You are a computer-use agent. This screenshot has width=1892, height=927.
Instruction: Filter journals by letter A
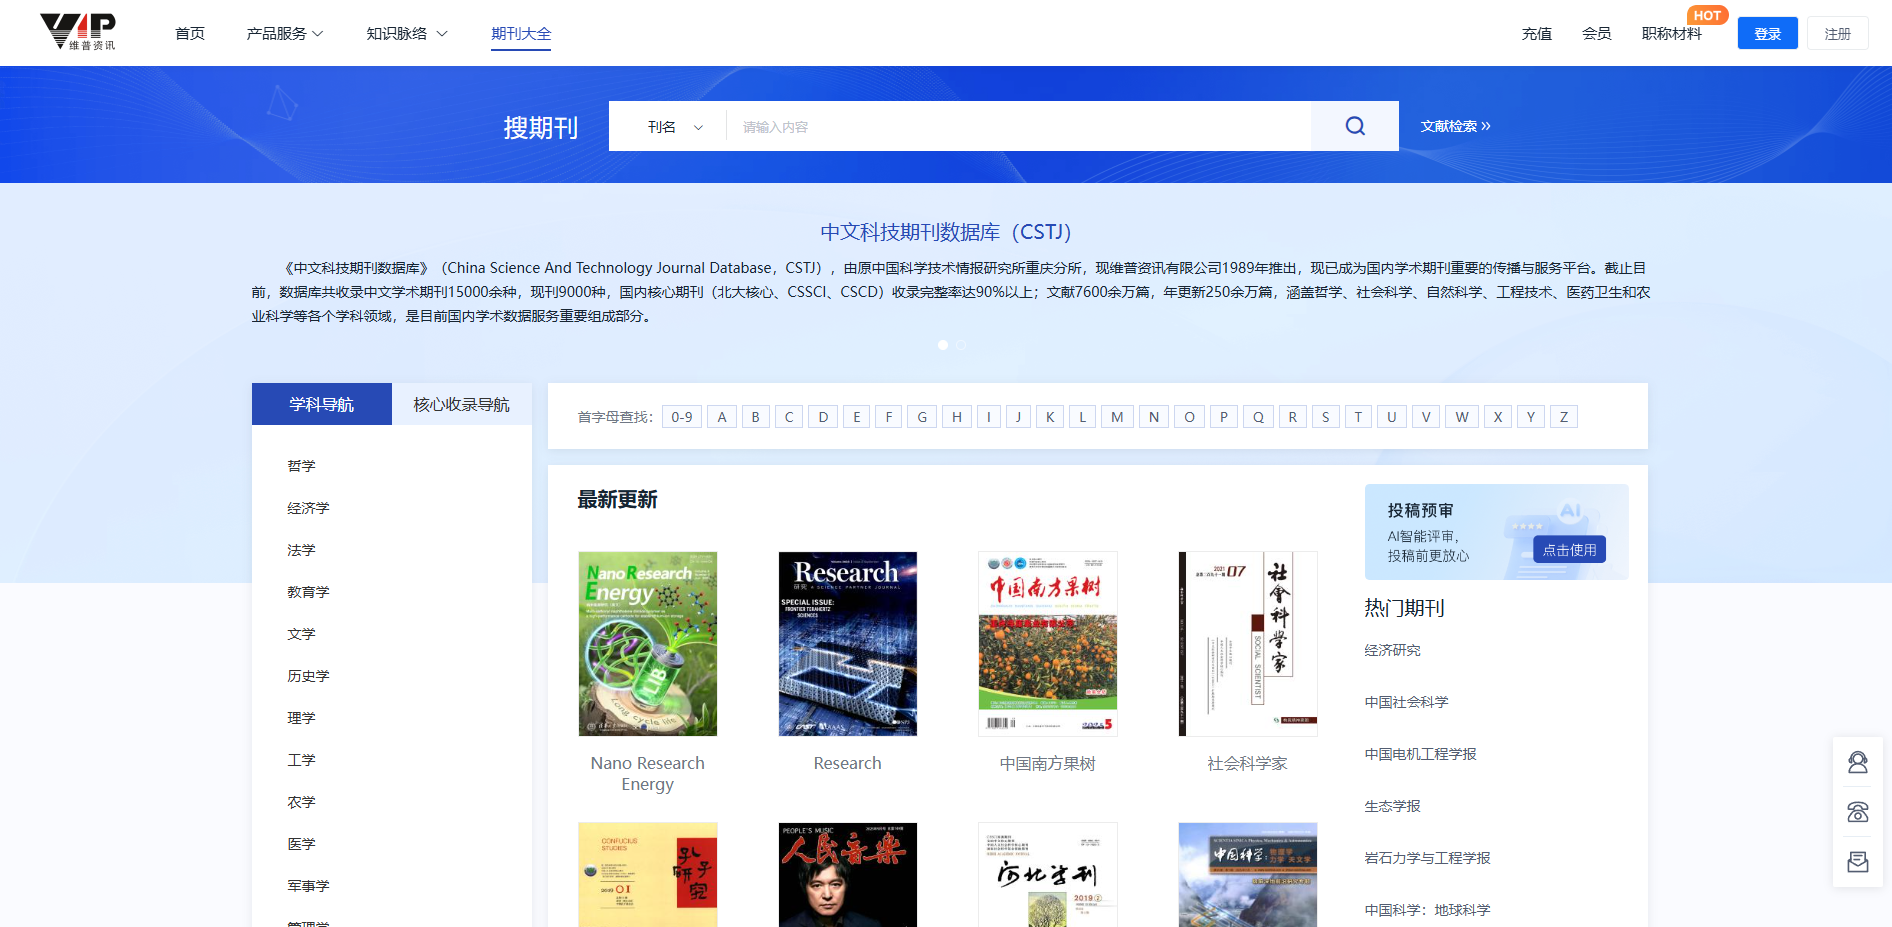(721, 416)
